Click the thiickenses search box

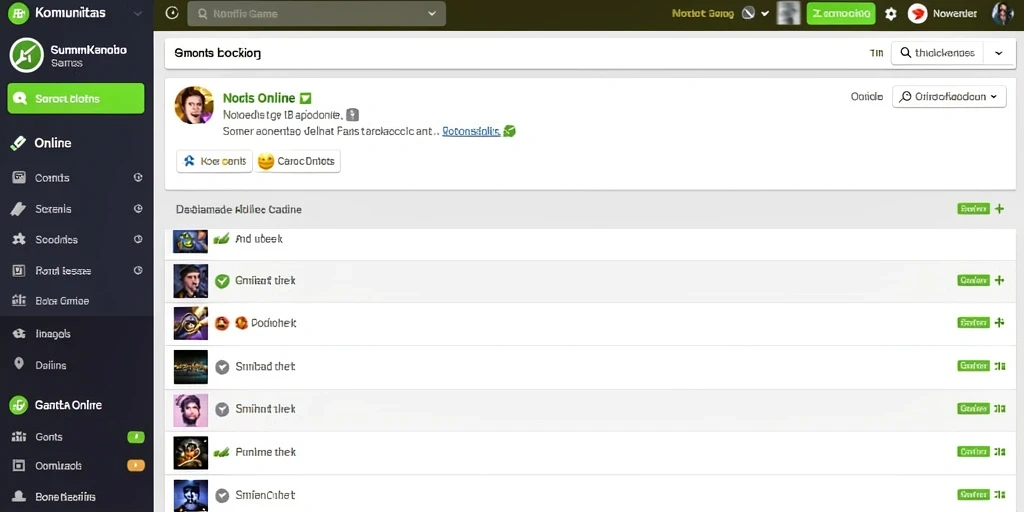(x=936, y=53)
